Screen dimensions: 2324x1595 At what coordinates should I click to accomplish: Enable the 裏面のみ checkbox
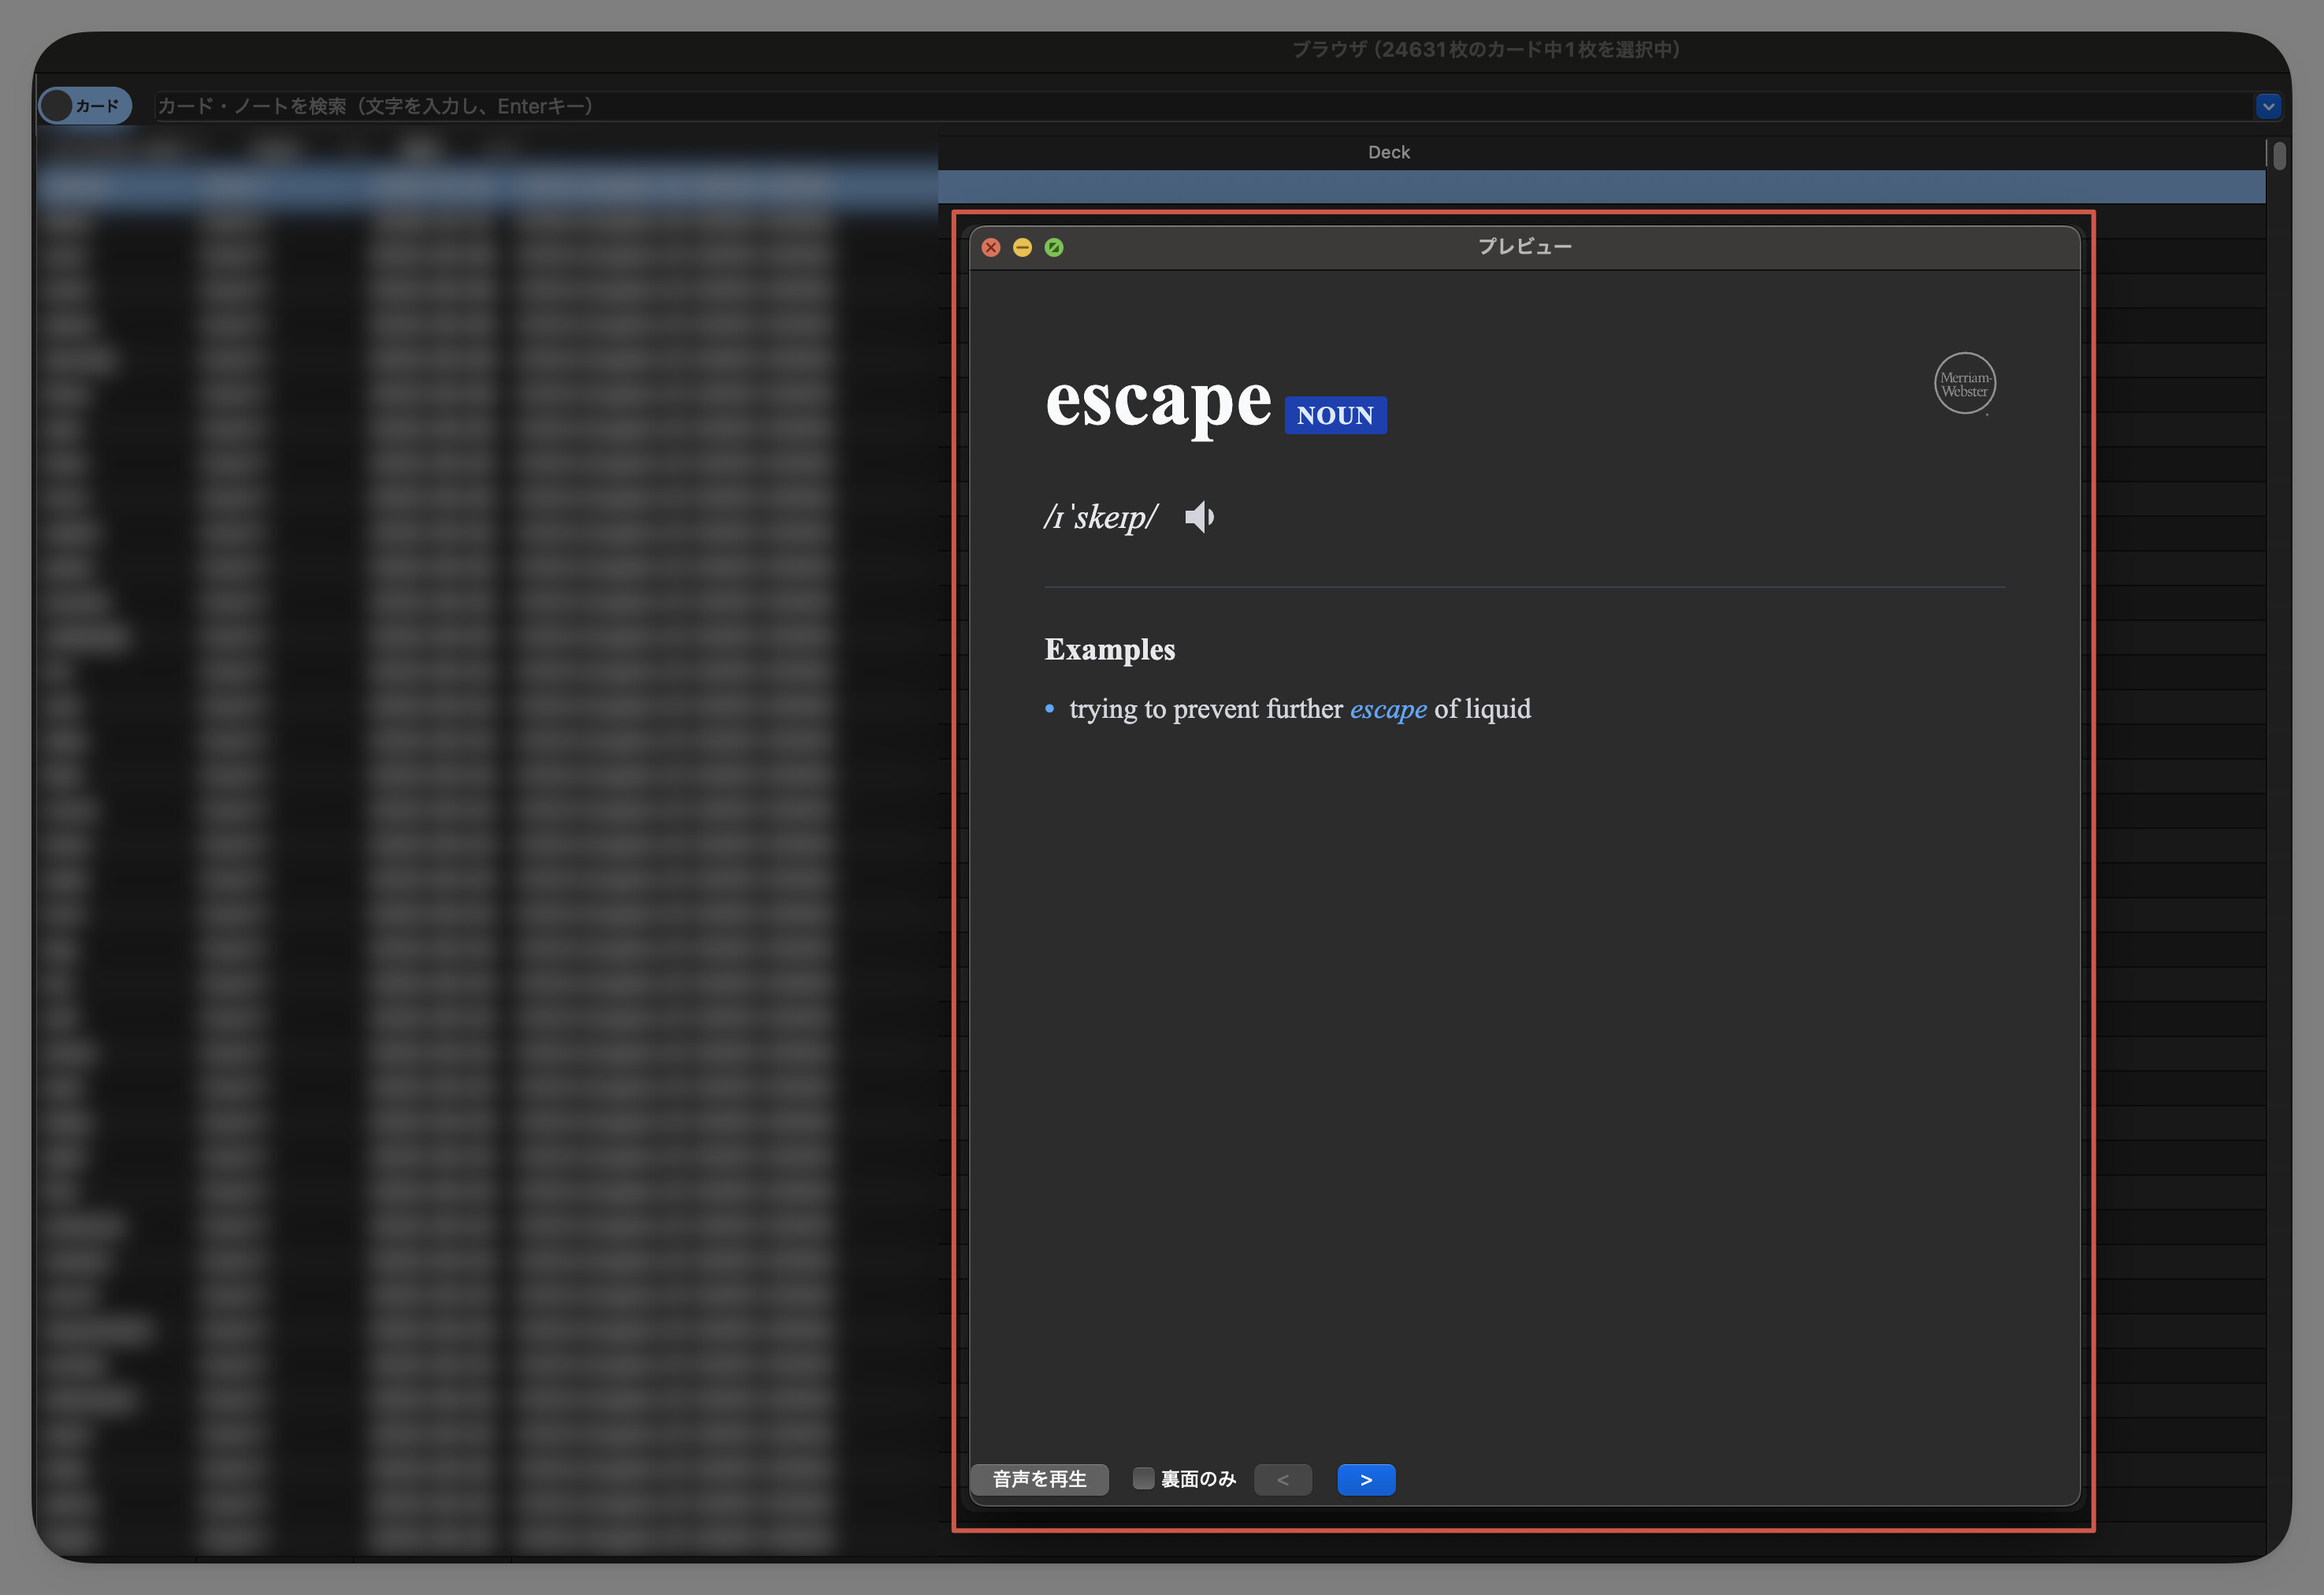click(x=1143, y=1478)
